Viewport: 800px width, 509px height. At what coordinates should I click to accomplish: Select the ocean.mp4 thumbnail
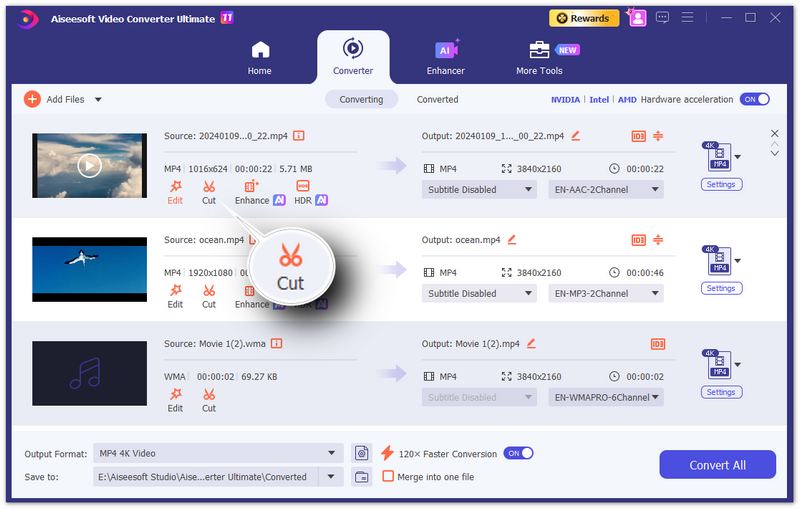coord(89,269)
